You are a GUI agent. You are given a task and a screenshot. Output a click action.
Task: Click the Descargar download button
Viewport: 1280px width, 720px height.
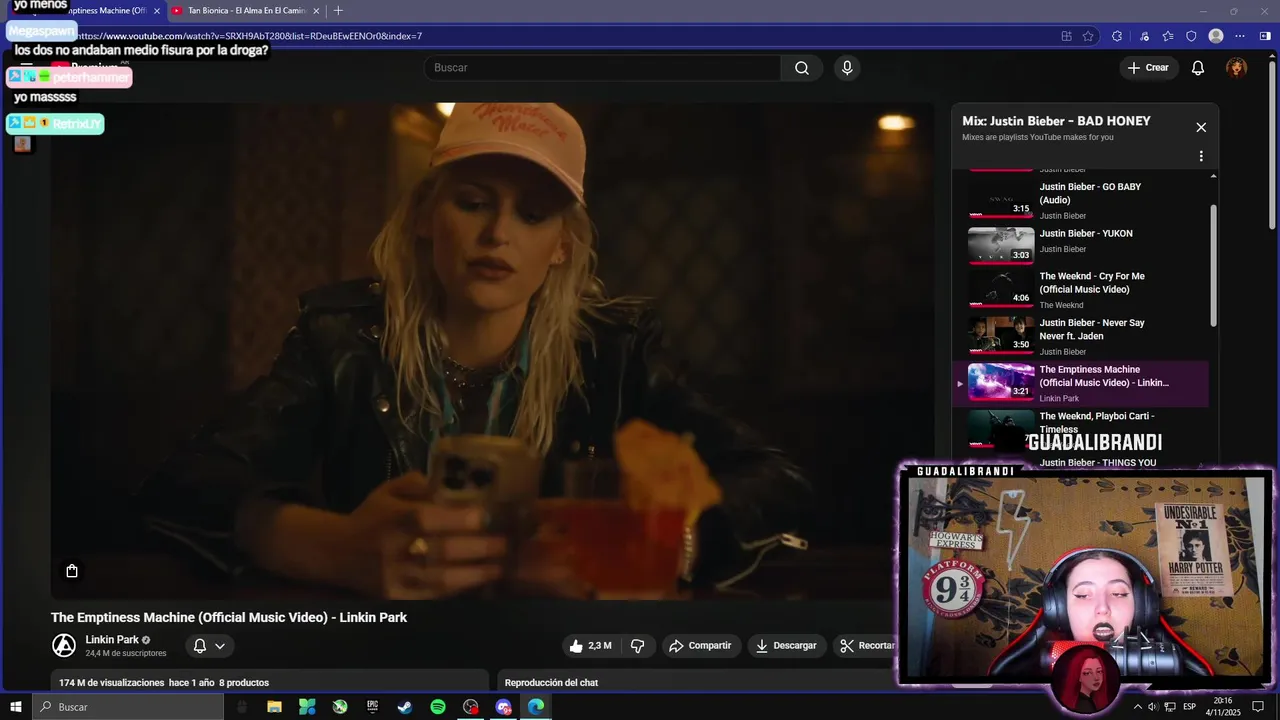[x=786, y=646]
